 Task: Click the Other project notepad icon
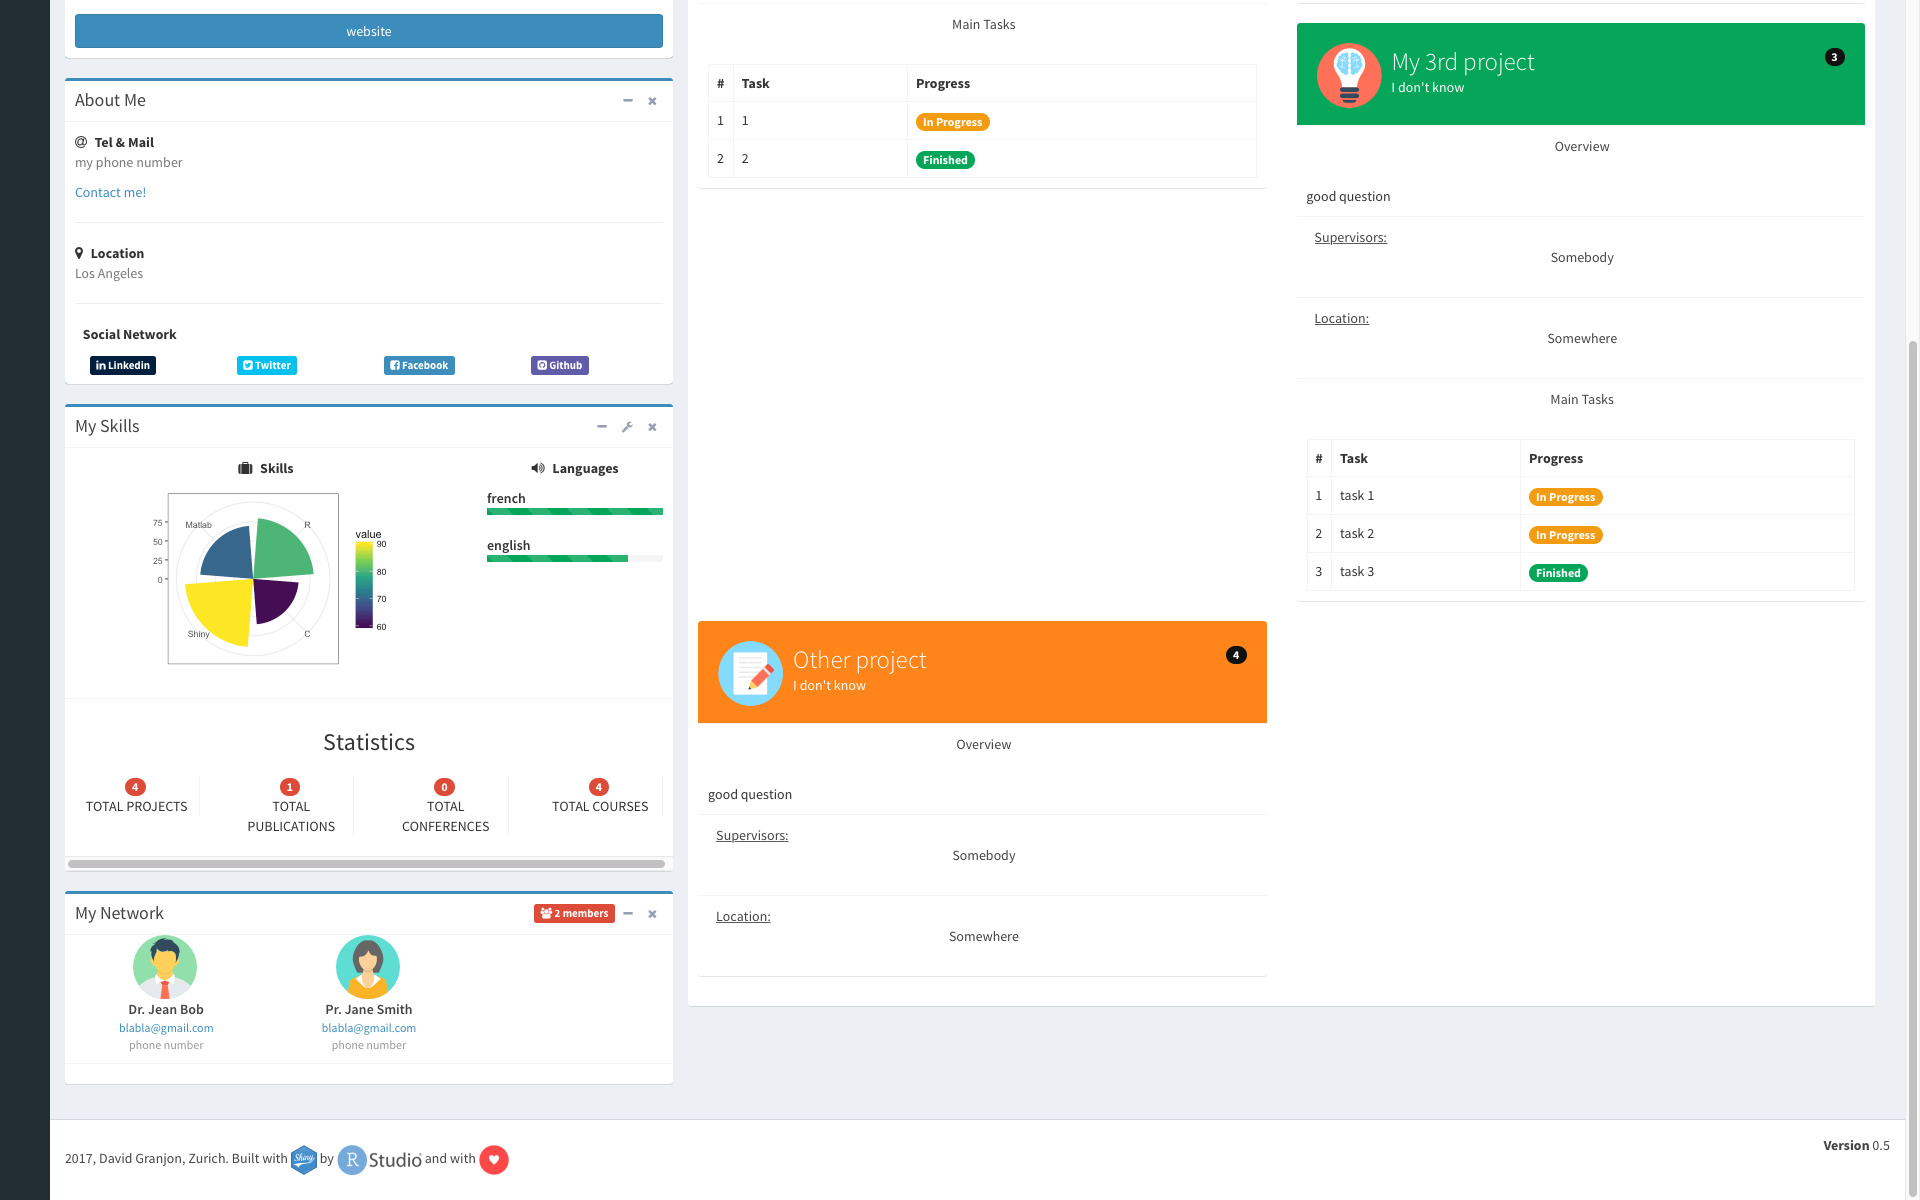pyautogui.click(x=750, y=673)
